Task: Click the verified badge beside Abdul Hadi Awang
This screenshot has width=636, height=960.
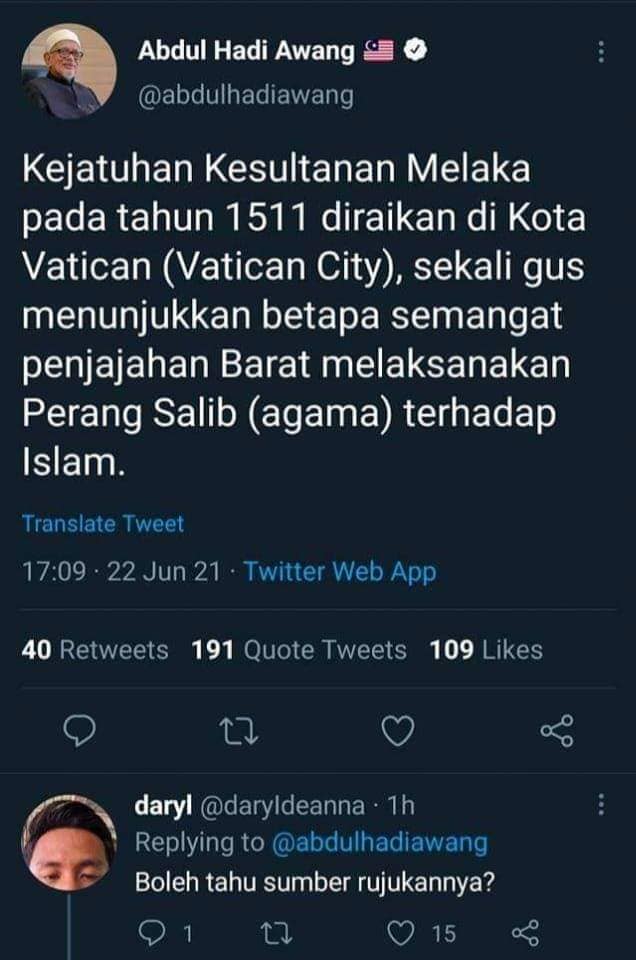Action: click(416, 50)
